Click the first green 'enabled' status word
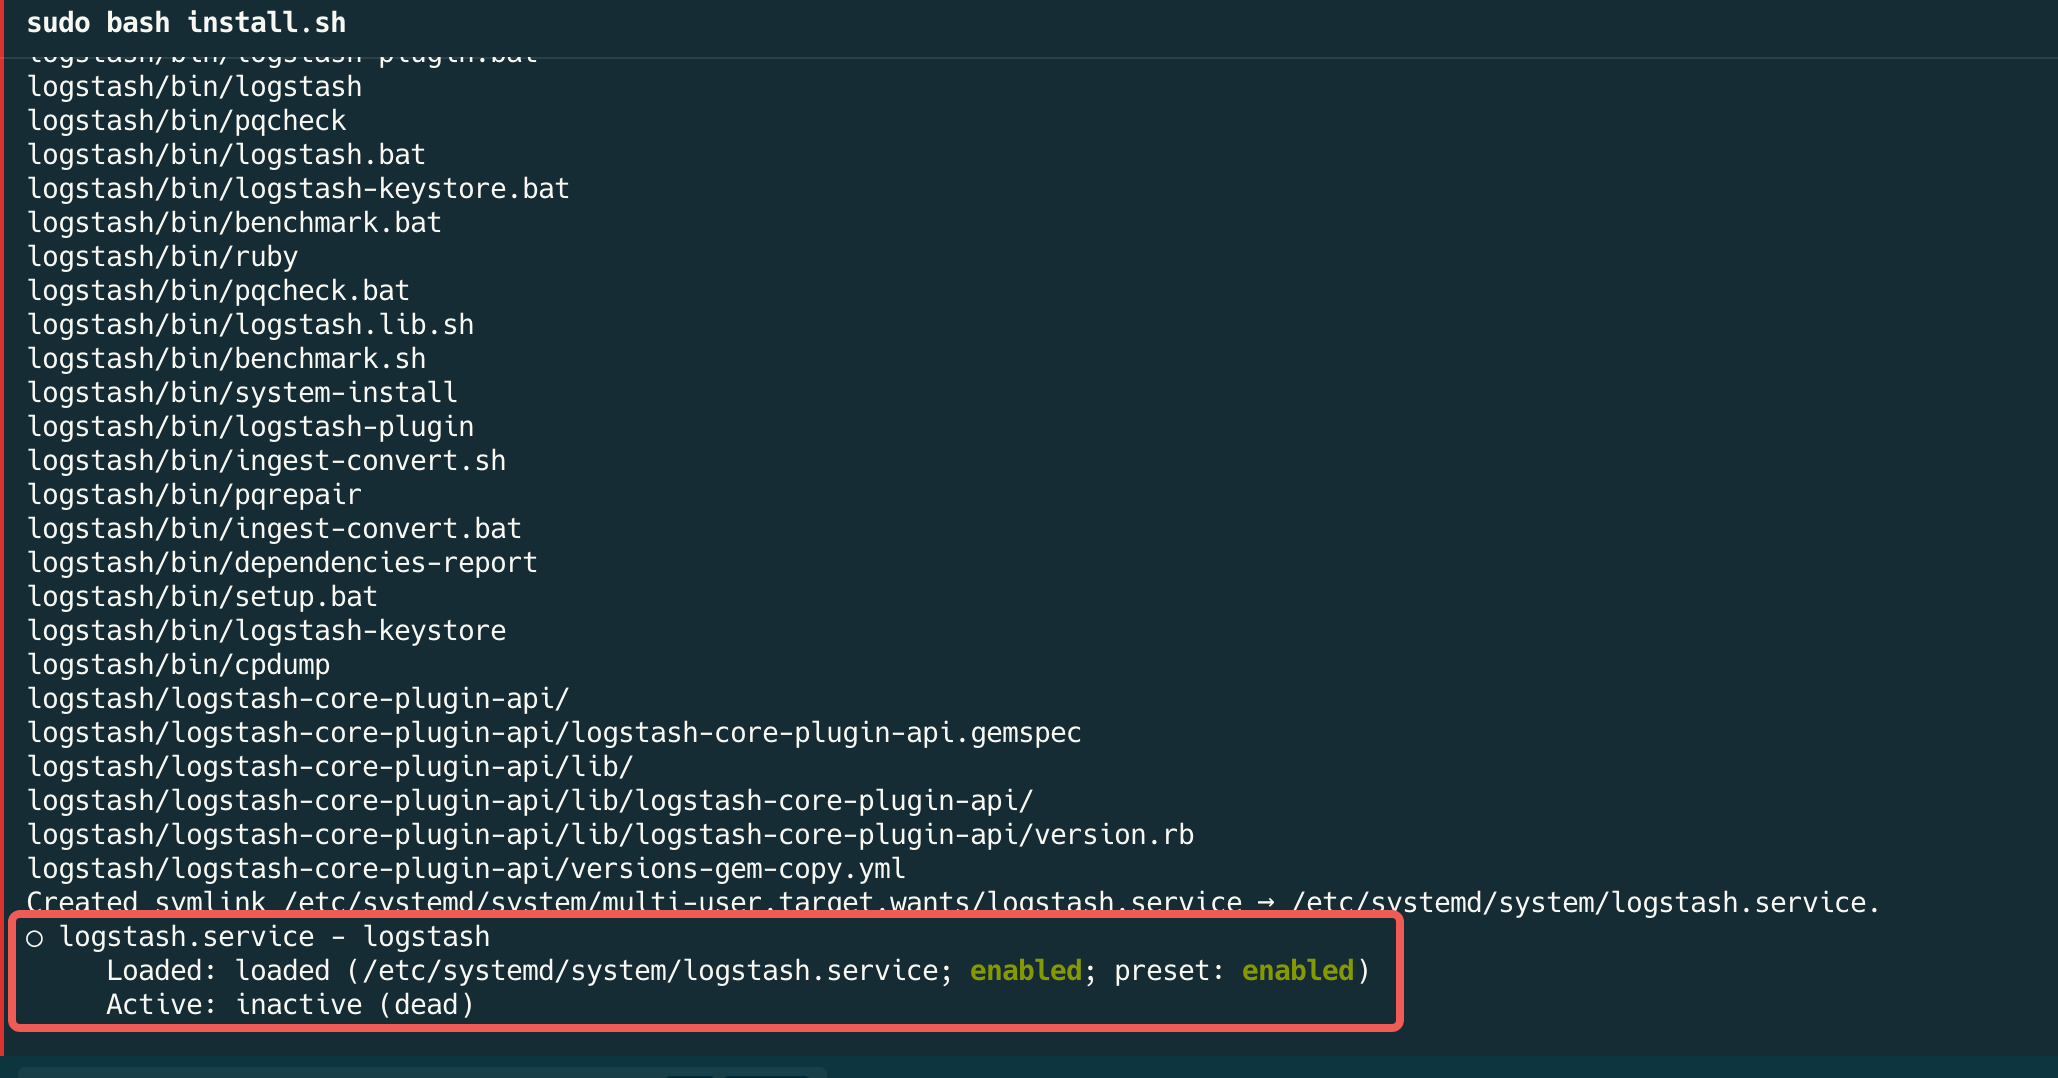Screen dimensions: 2058x1078 point(1026,971)
